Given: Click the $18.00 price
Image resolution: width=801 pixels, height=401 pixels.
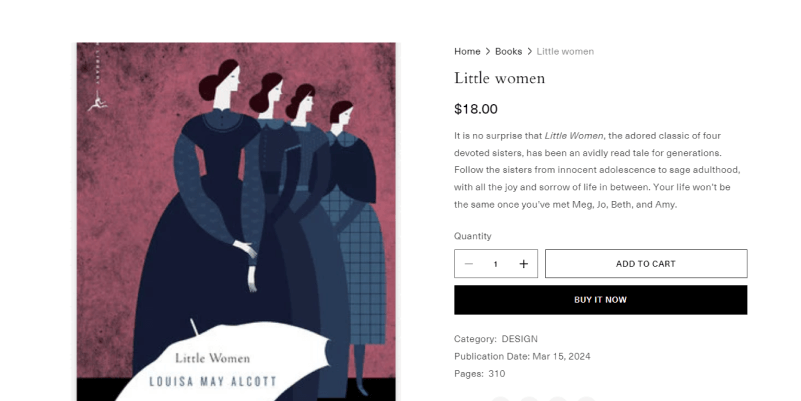Looking at the screenshot, I should point(475,109).
